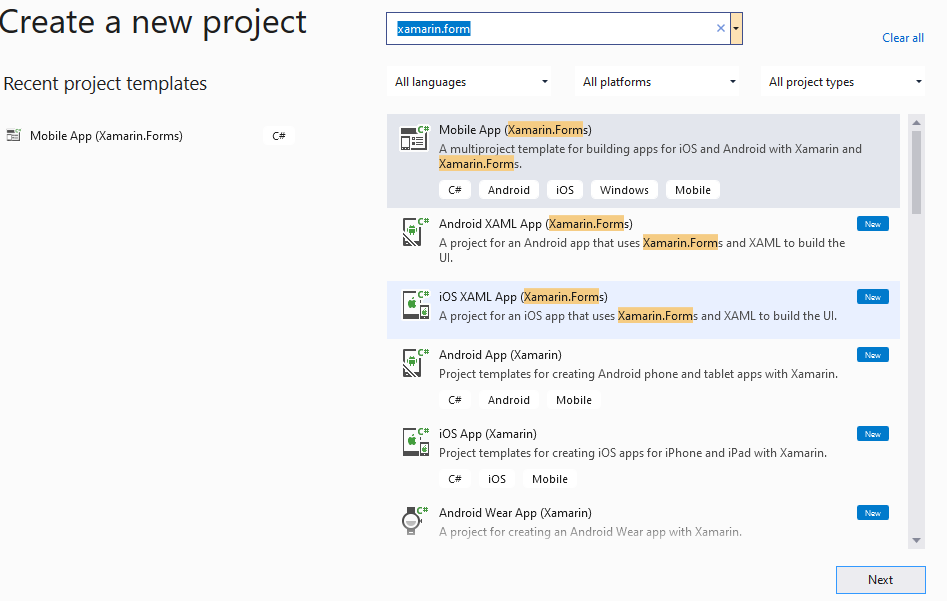Click the Android App (Xamarin) template icon
This screenshot has width=947, height=601.
[x=415, y=363]
